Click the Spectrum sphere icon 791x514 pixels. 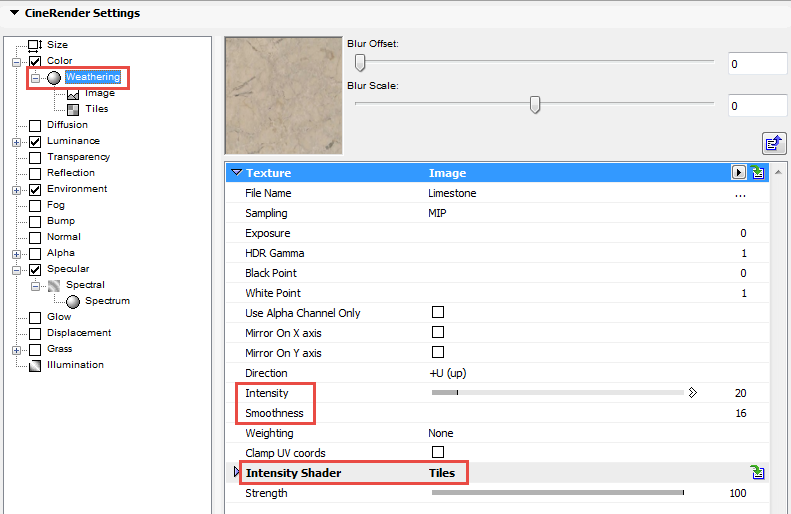73,302
